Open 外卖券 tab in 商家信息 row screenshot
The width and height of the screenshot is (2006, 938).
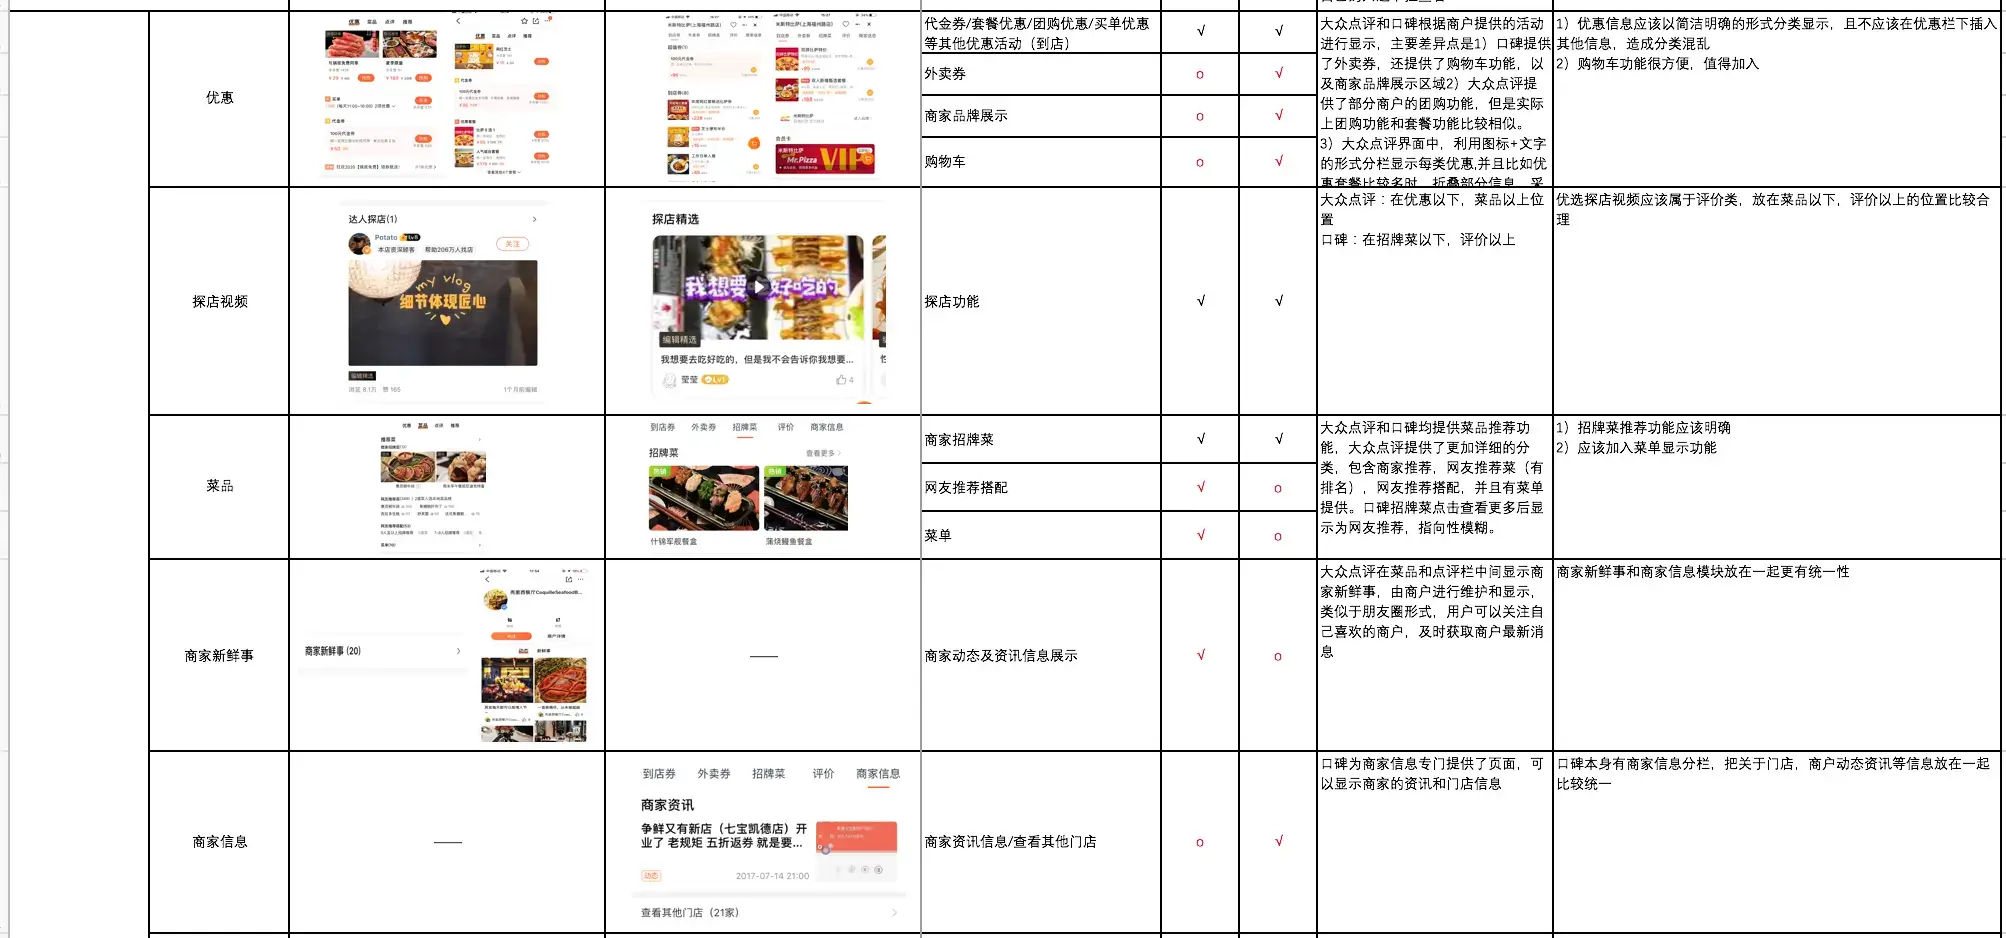714,774
